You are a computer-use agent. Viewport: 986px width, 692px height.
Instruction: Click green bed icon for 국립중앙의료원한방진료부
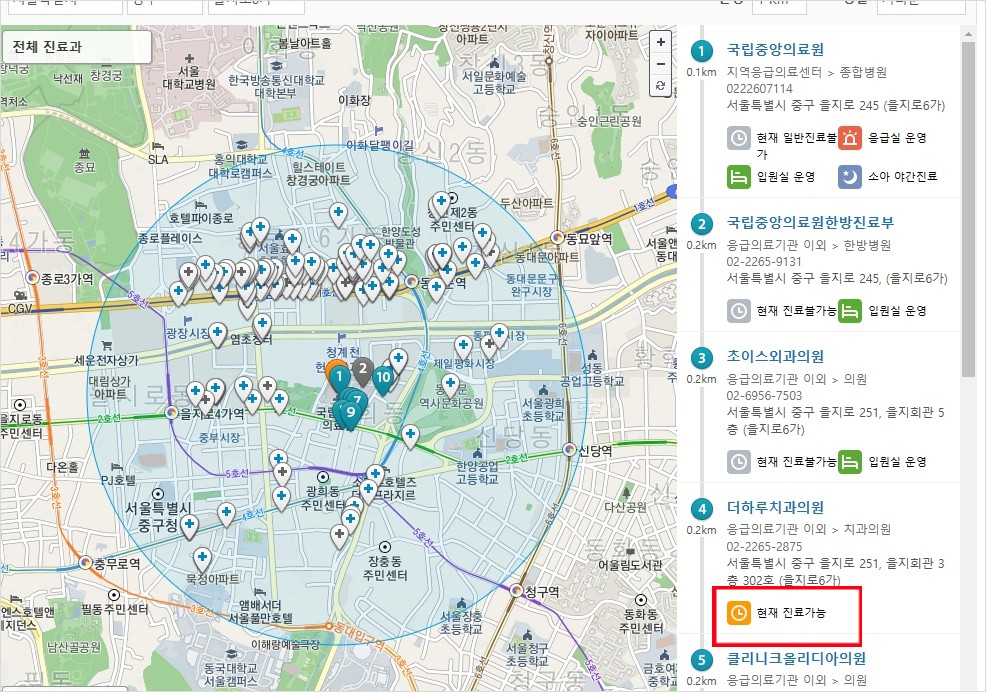click(850, 311)
